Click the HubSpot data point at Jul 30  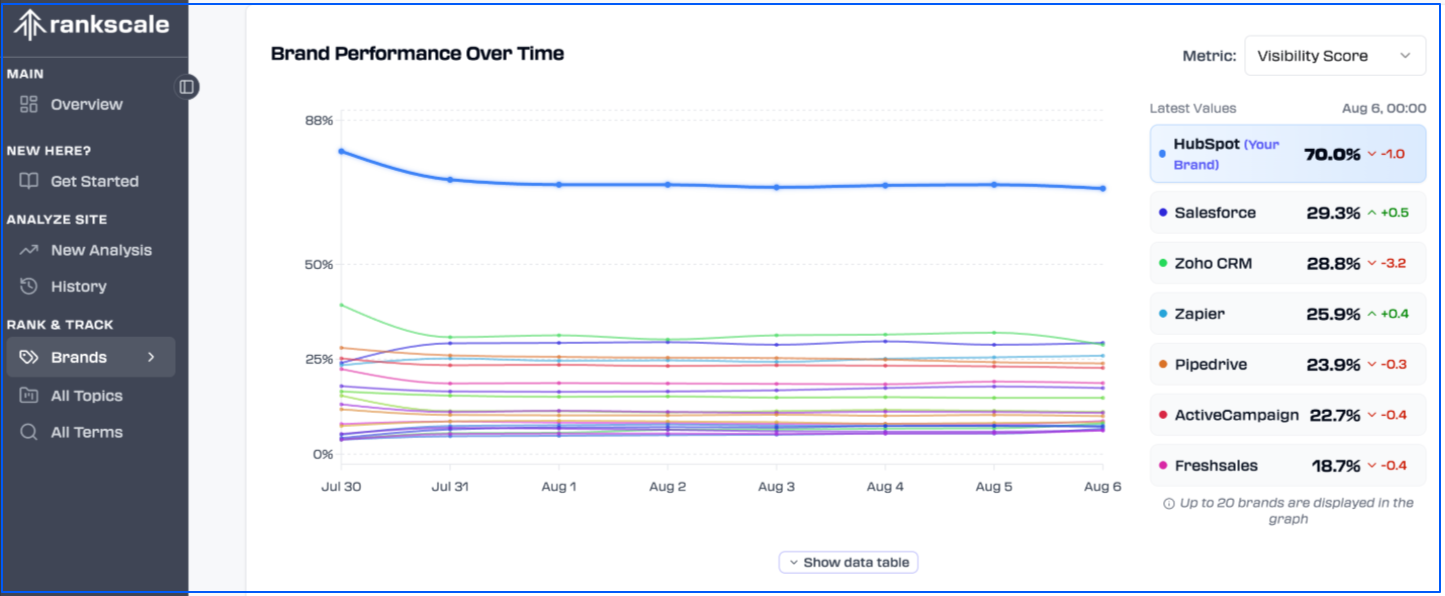[341, 151]
